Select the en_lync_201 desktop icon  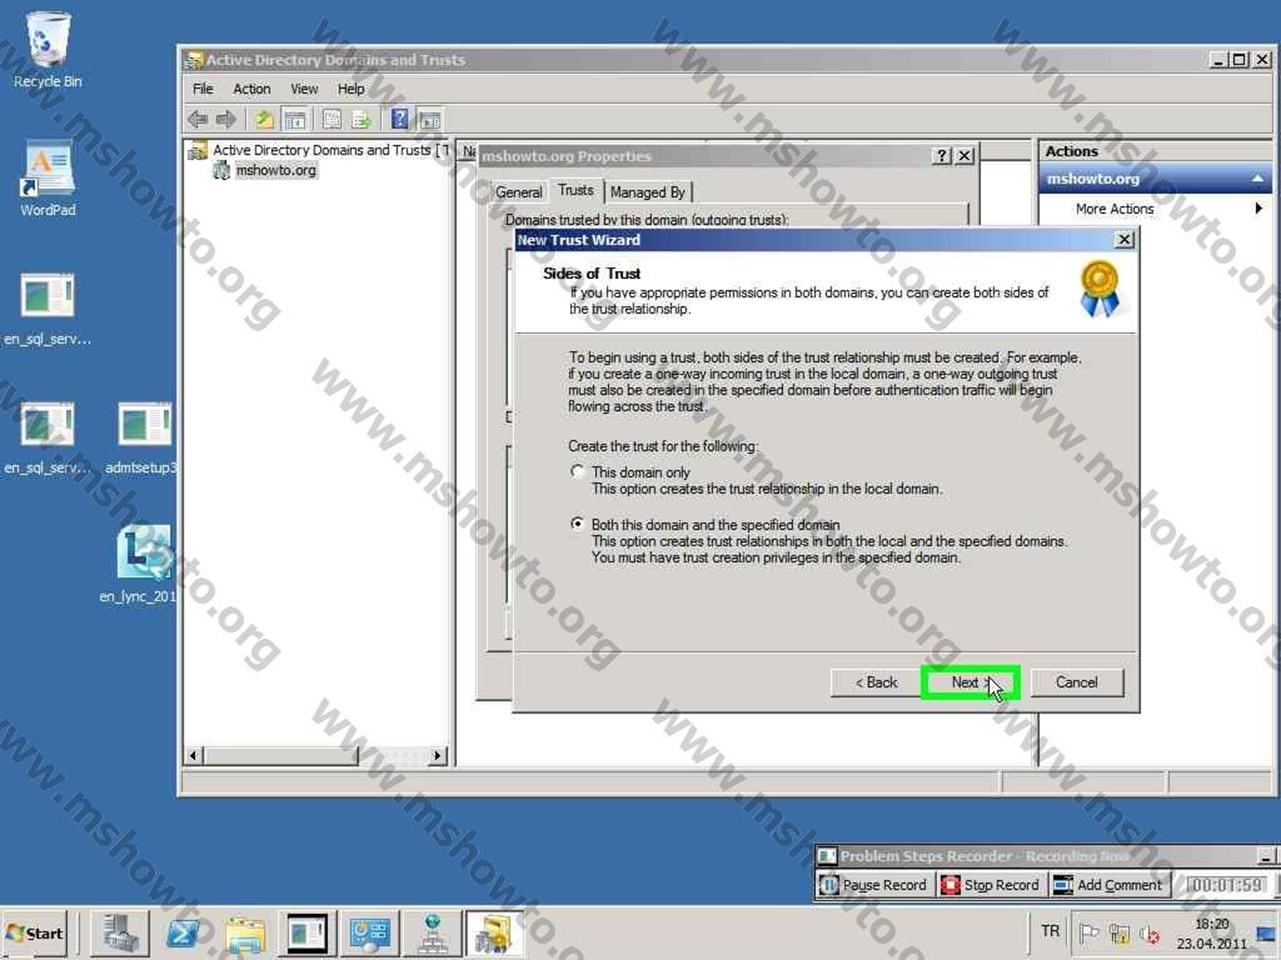pyautogui.click(x=142, y=565)
